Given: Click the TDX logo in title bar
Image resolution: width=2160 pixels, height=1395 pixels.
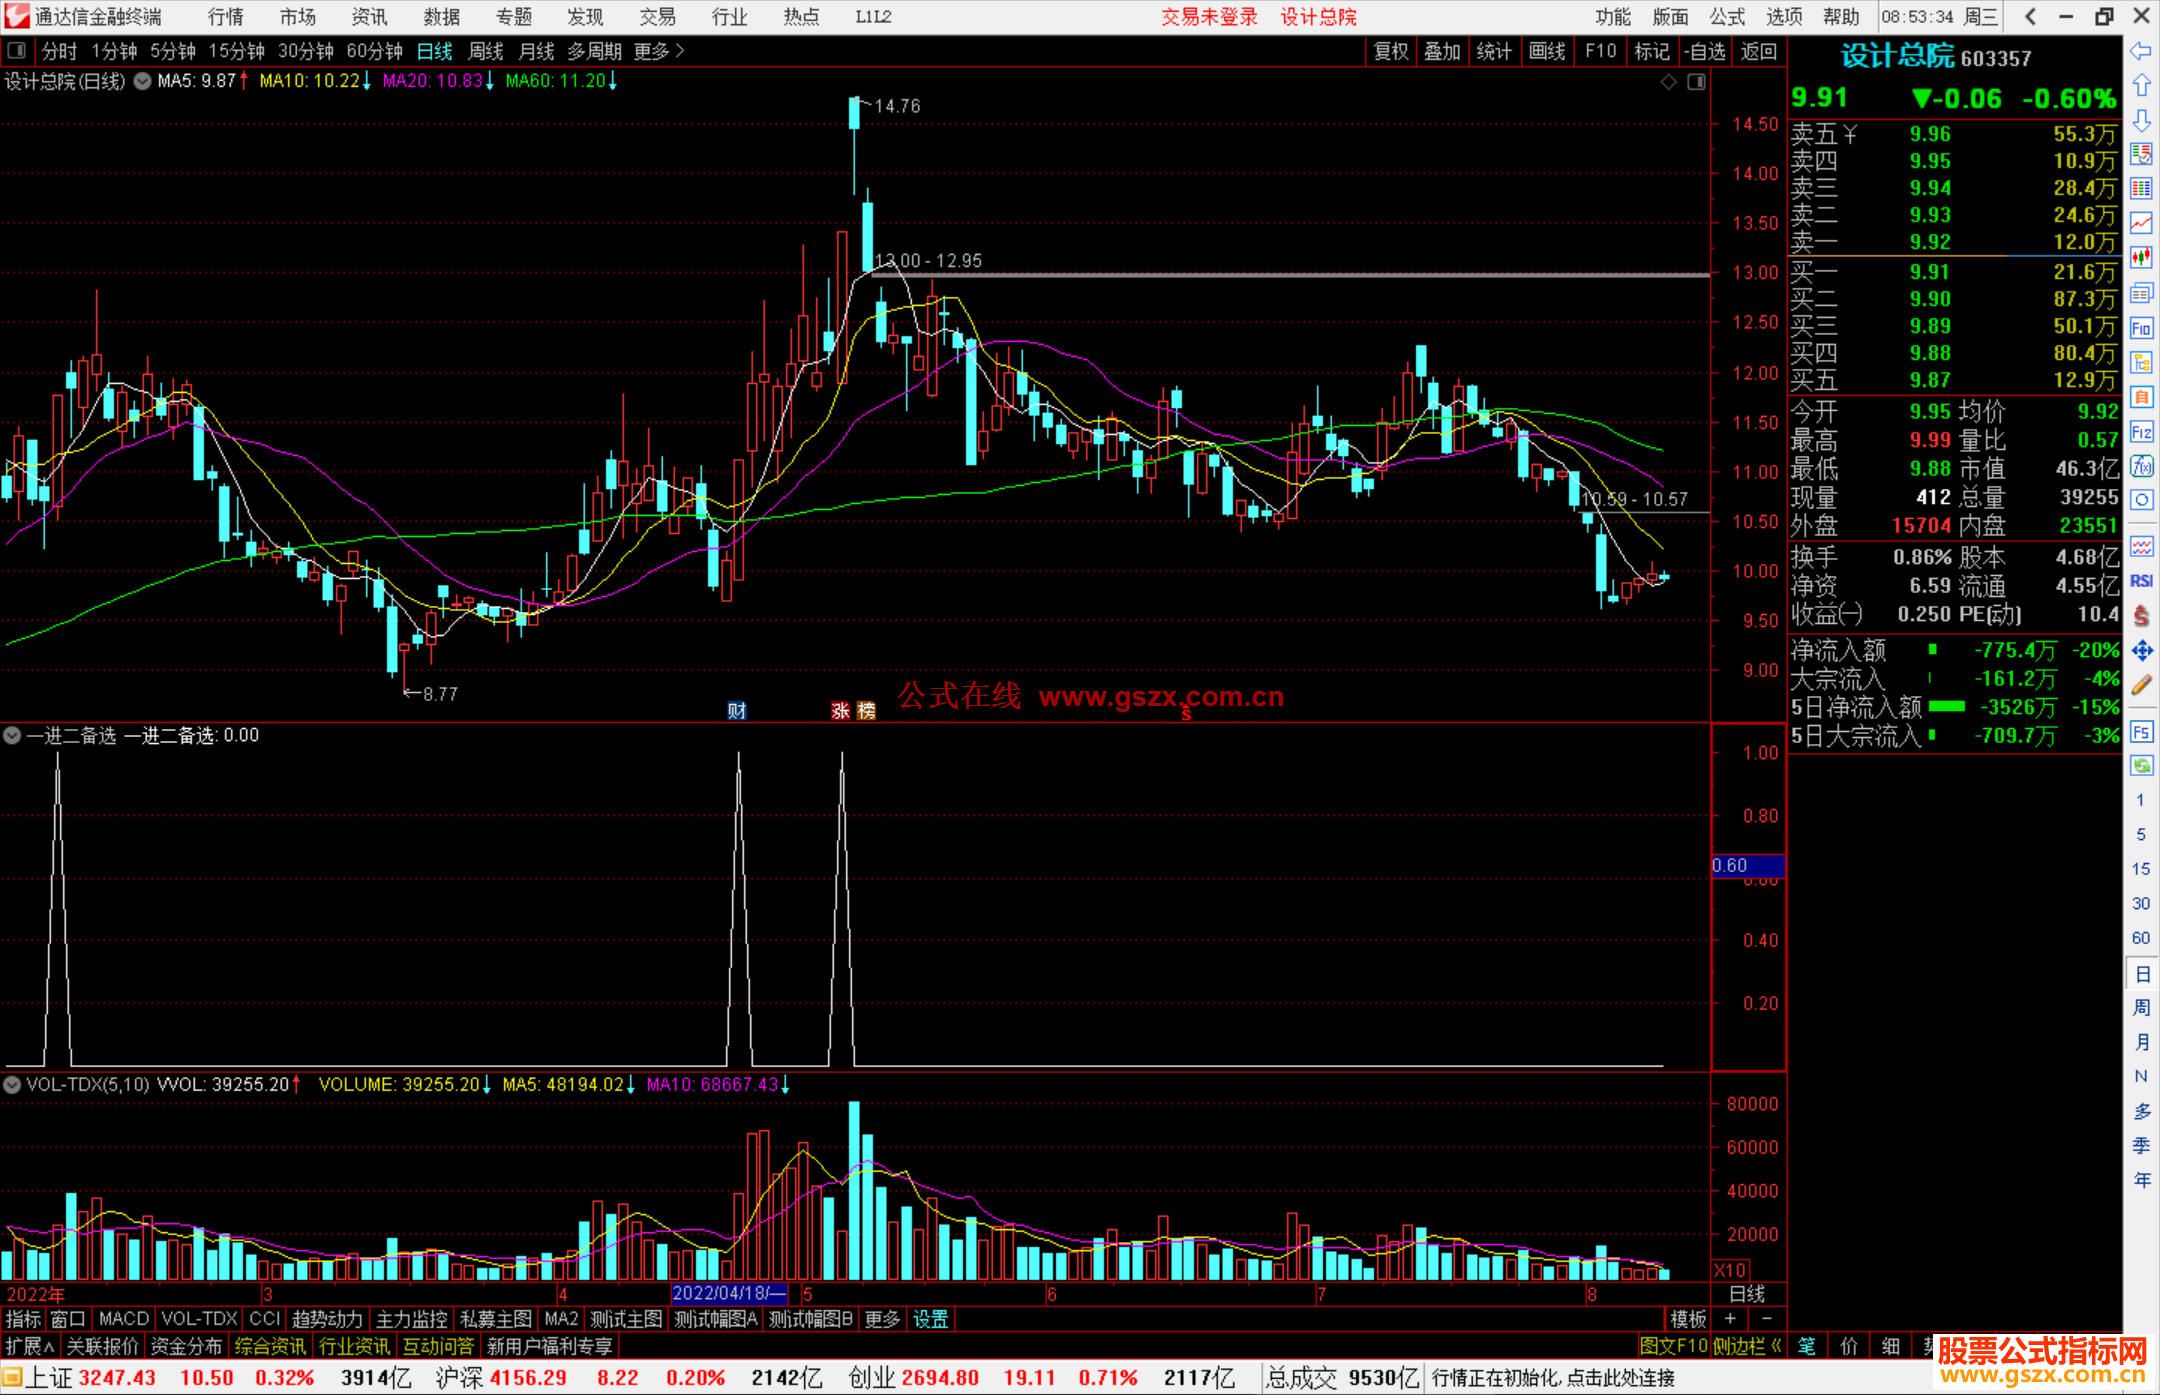Looking at the screenshot, I should point(17,16).
